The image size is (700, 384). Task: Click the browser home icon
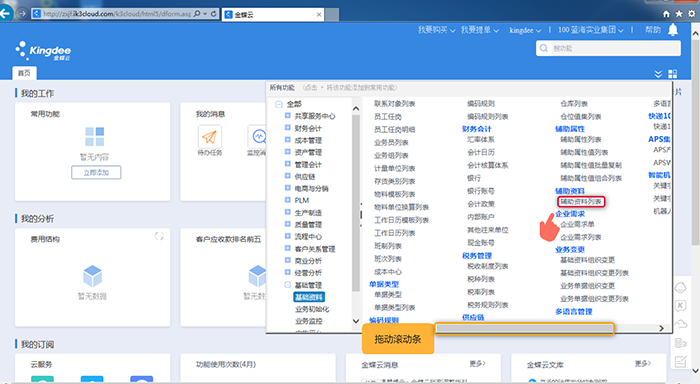click(x=667, y=14)
